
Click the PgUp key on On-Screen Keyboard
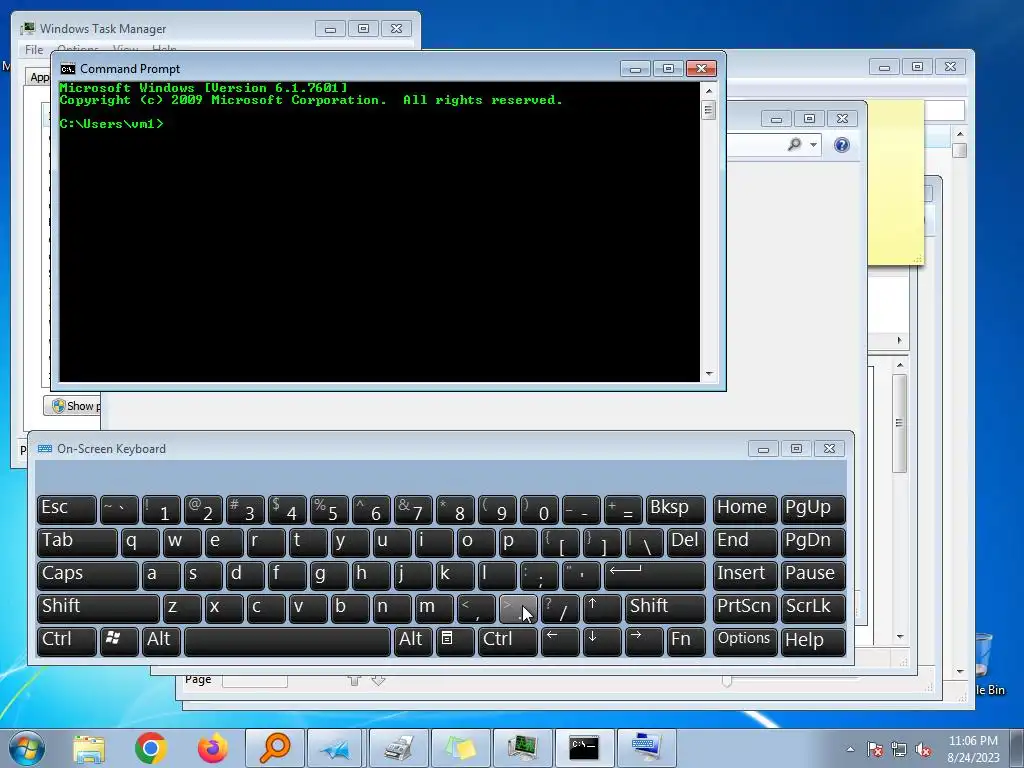point(813,509)
